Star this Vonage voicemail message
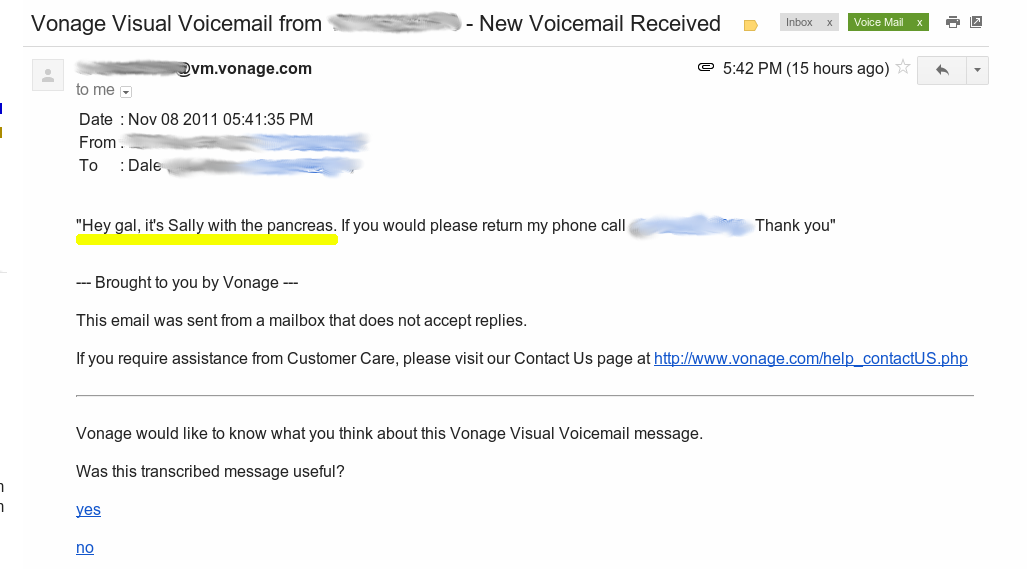This screenshot has height=569, width=1027. 903,67
